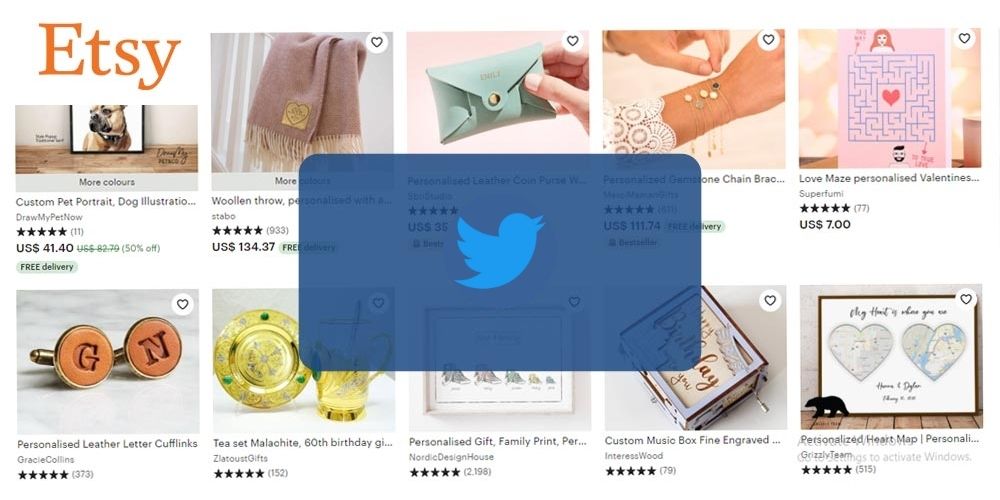Screen dimensions: 1000x500
Task: Click the Twitter bird logo overlay
Action: point(499,251)
